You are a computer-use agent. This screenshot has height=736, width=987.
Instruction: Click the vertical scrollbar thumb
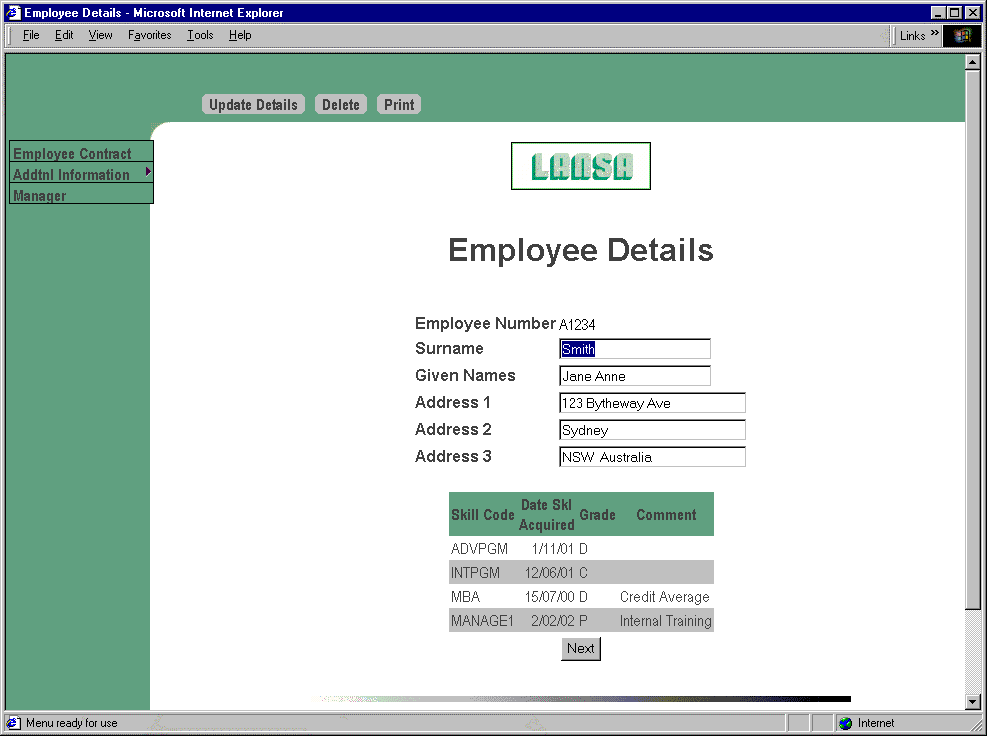click(973, 339)
